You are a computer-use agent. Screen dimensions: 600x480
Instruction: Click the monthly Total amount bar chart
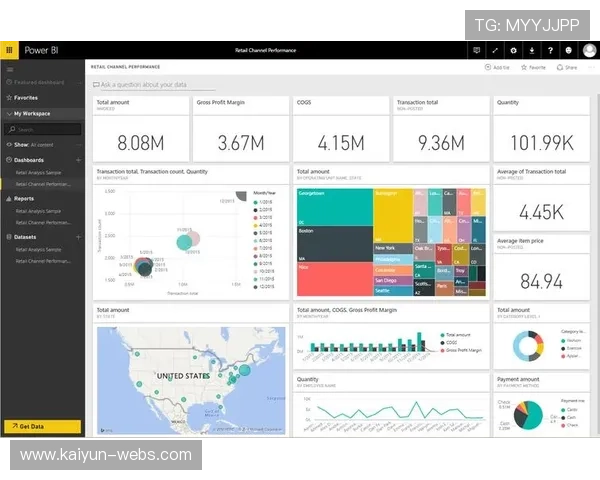point(367,342)
